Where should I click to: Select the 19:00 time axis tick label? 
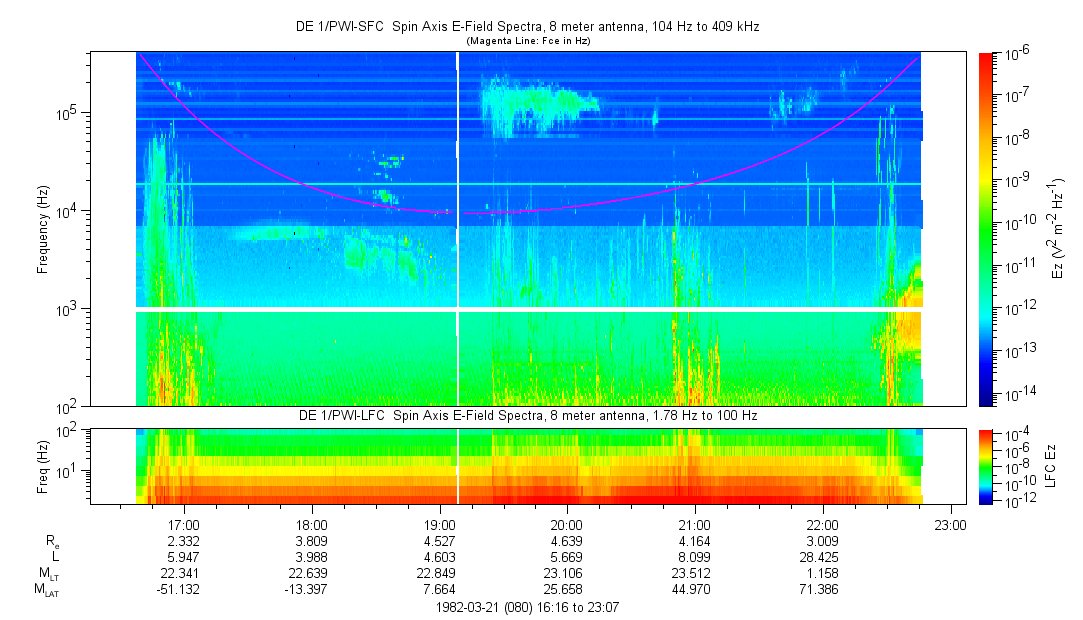tap(439, 524)
